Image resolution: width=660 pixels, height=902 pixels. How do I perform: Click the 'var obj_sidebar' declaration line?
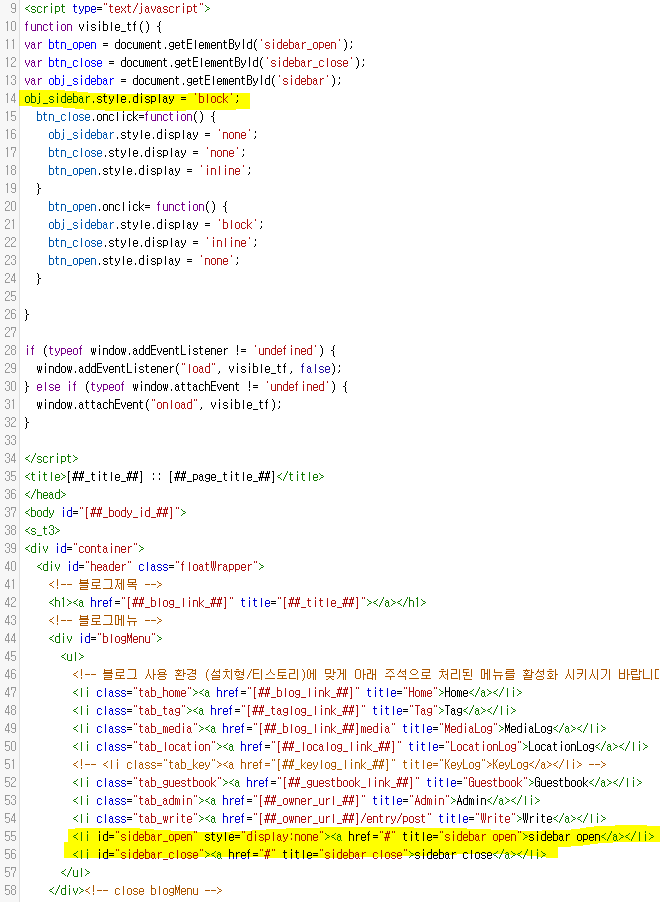[183, 81]
